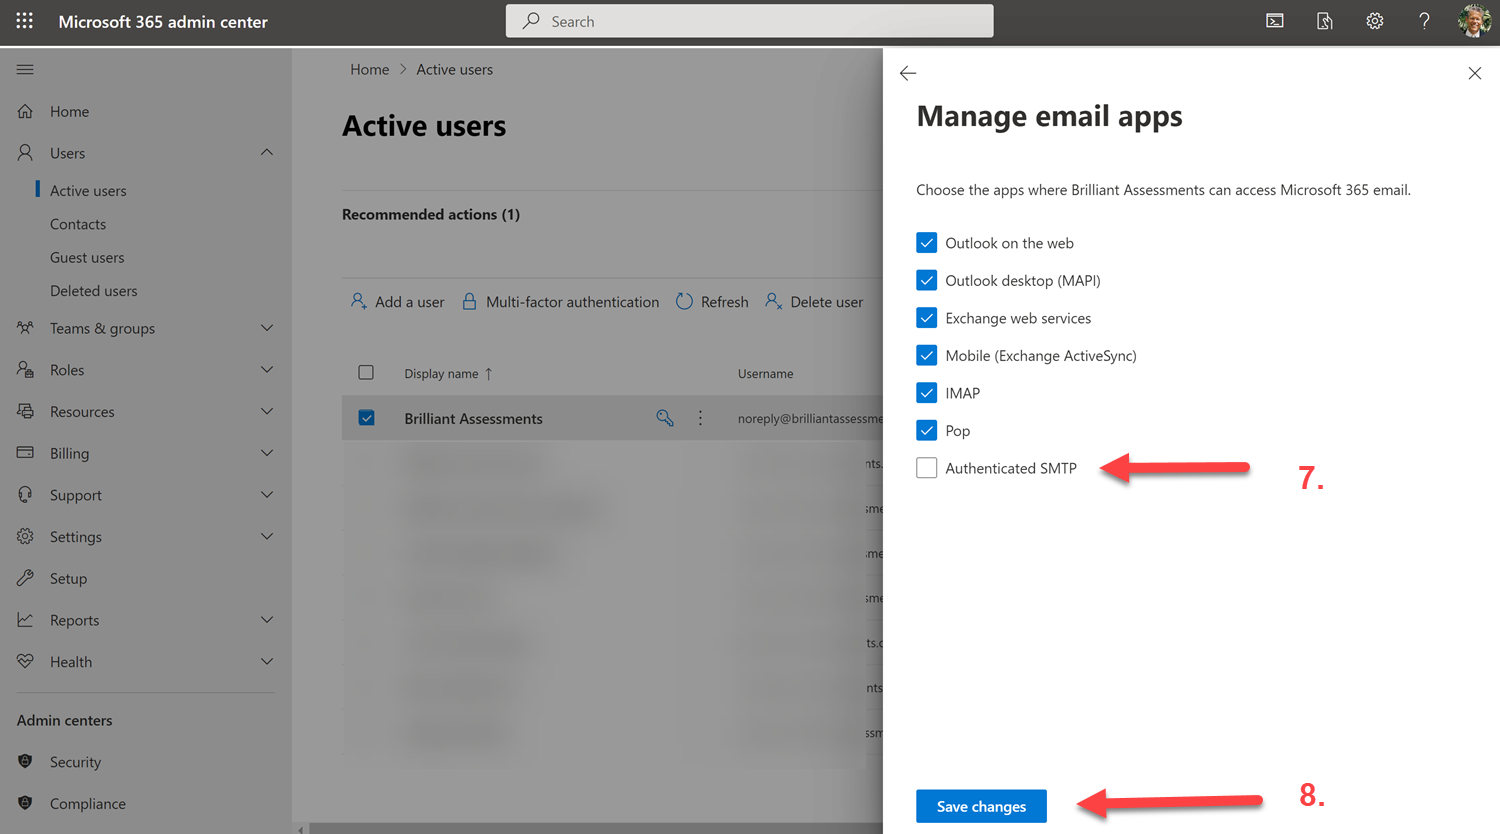Toggle the select-all users checkbox
The image size is (1500, 834).
pos(366,373)
